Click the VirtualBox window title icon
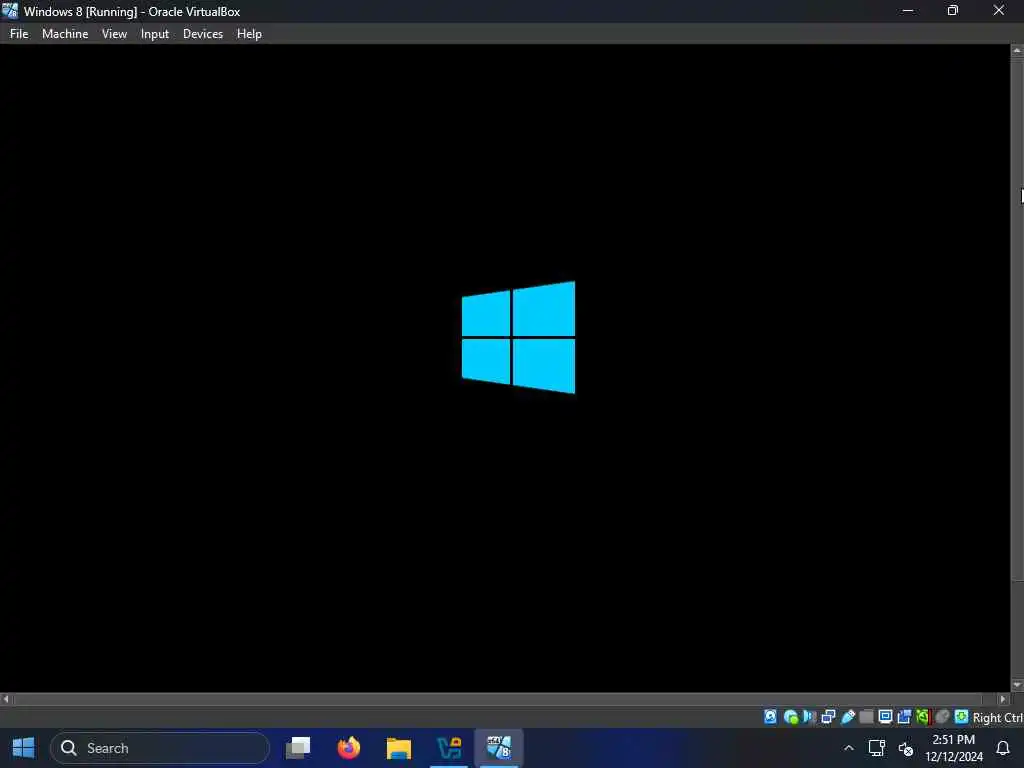 click(x=10, y=11)
